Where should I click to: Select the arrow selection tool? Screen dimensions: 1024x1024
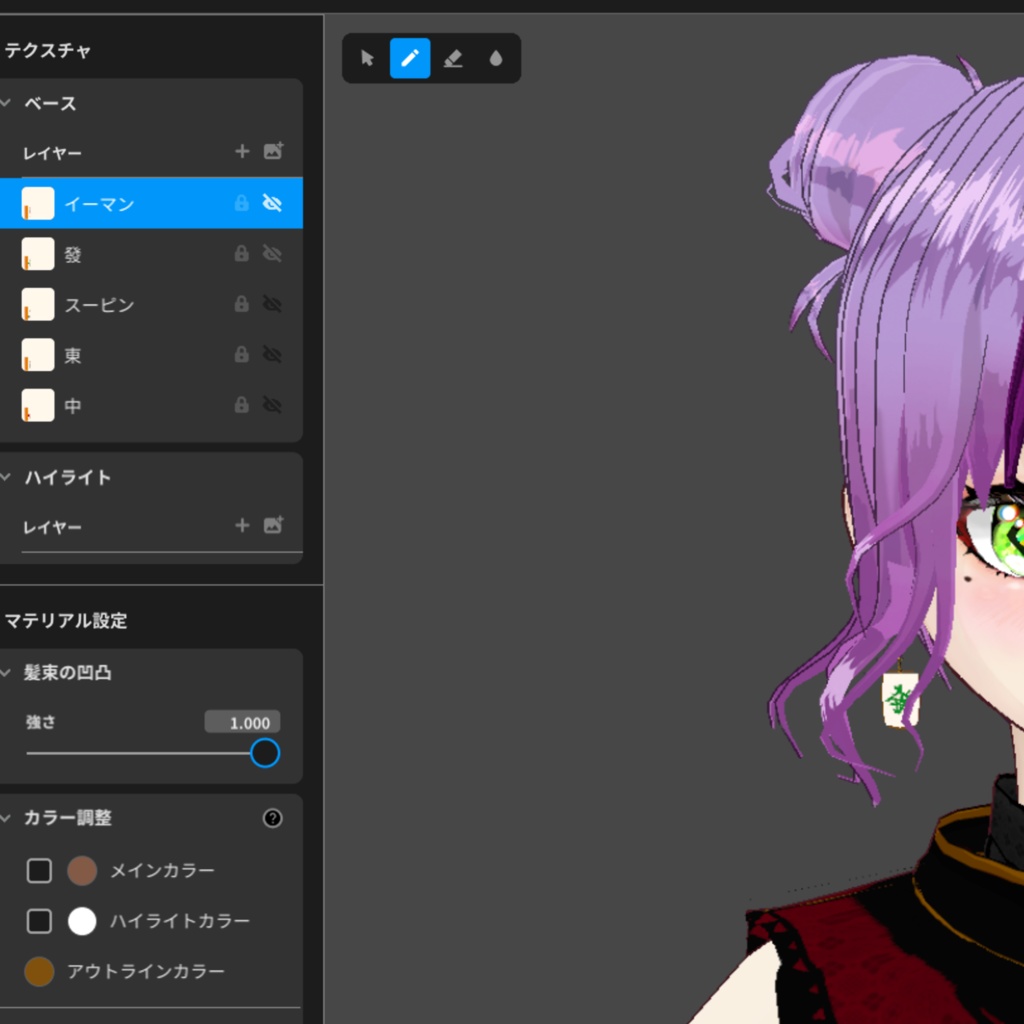[x=367, y=58]
